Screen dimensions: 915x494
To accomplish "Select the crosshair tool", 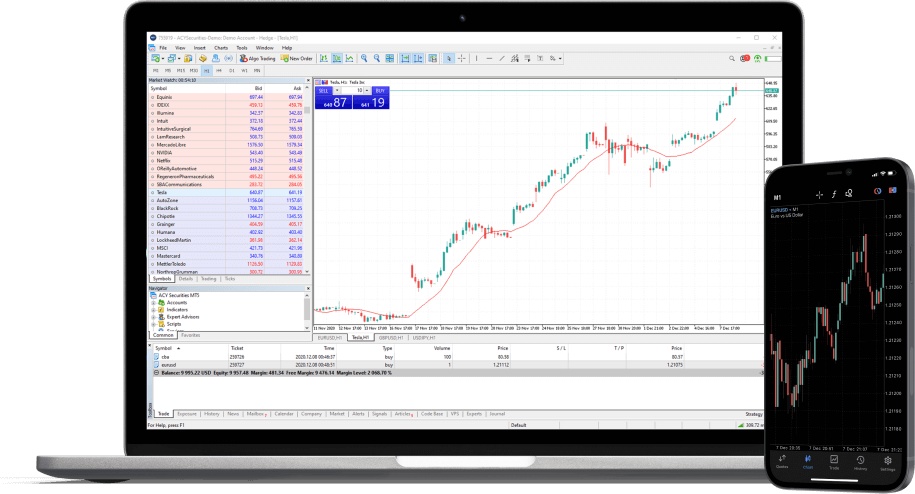I will tap(461, 58).
